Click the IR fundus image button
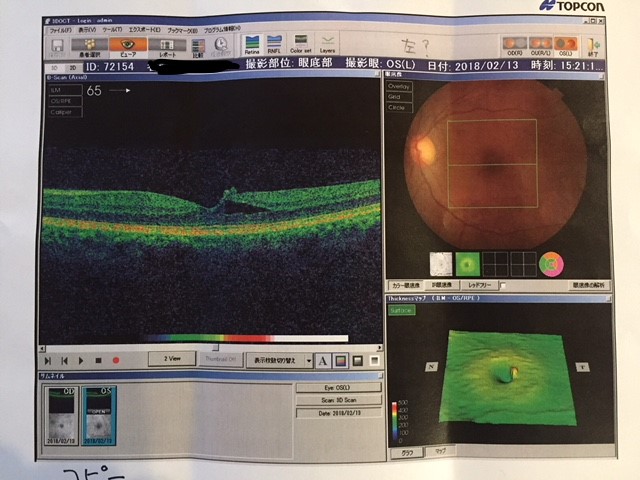Image resolution: width=640 pixels, height=480 pixels. 442,285
